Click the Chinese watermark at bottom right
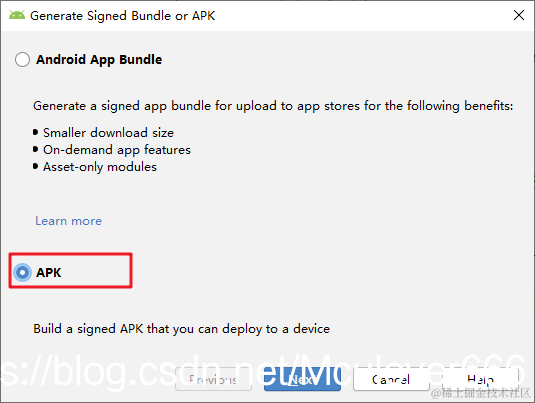535x403 pixels. 481,393
